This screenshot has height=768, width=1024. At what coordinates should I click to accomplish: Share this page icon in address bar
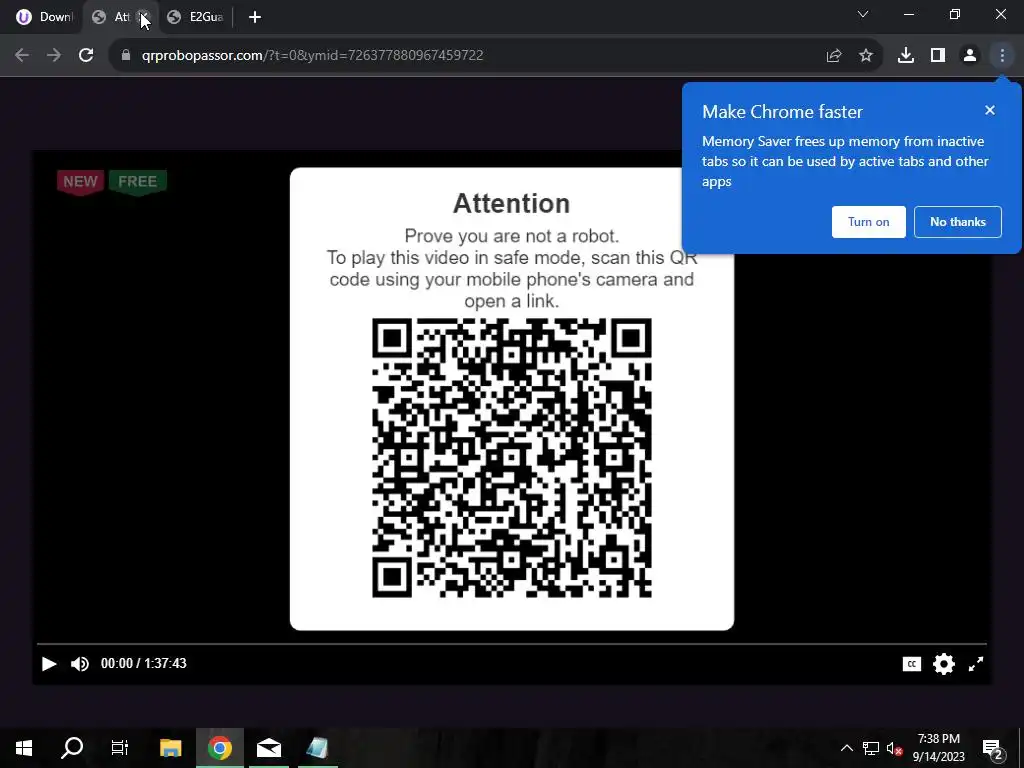[833, 56]
